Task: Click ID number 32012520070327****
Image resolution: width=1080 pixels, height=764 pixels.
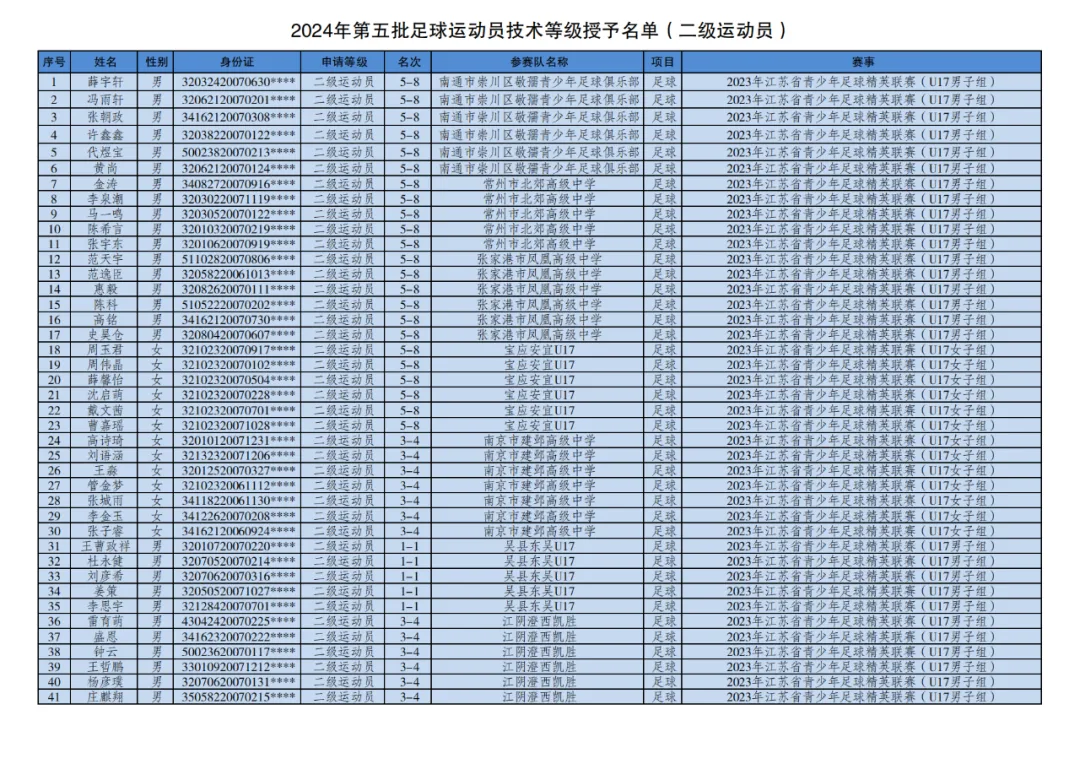Action: coord(238,471)
